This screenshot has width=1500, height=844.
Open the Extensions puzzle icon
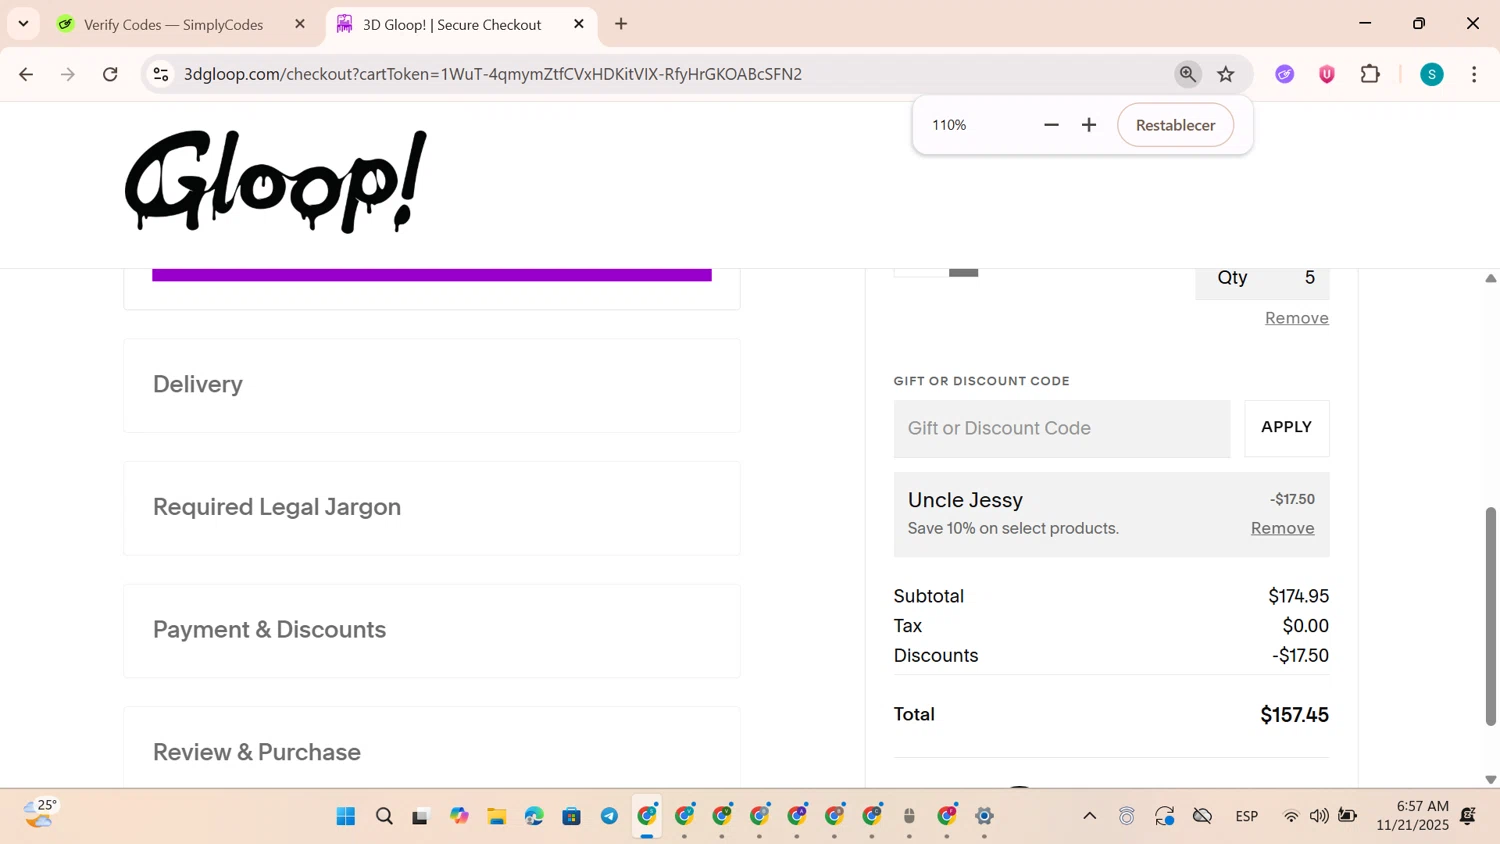[x=1370, y=74]
